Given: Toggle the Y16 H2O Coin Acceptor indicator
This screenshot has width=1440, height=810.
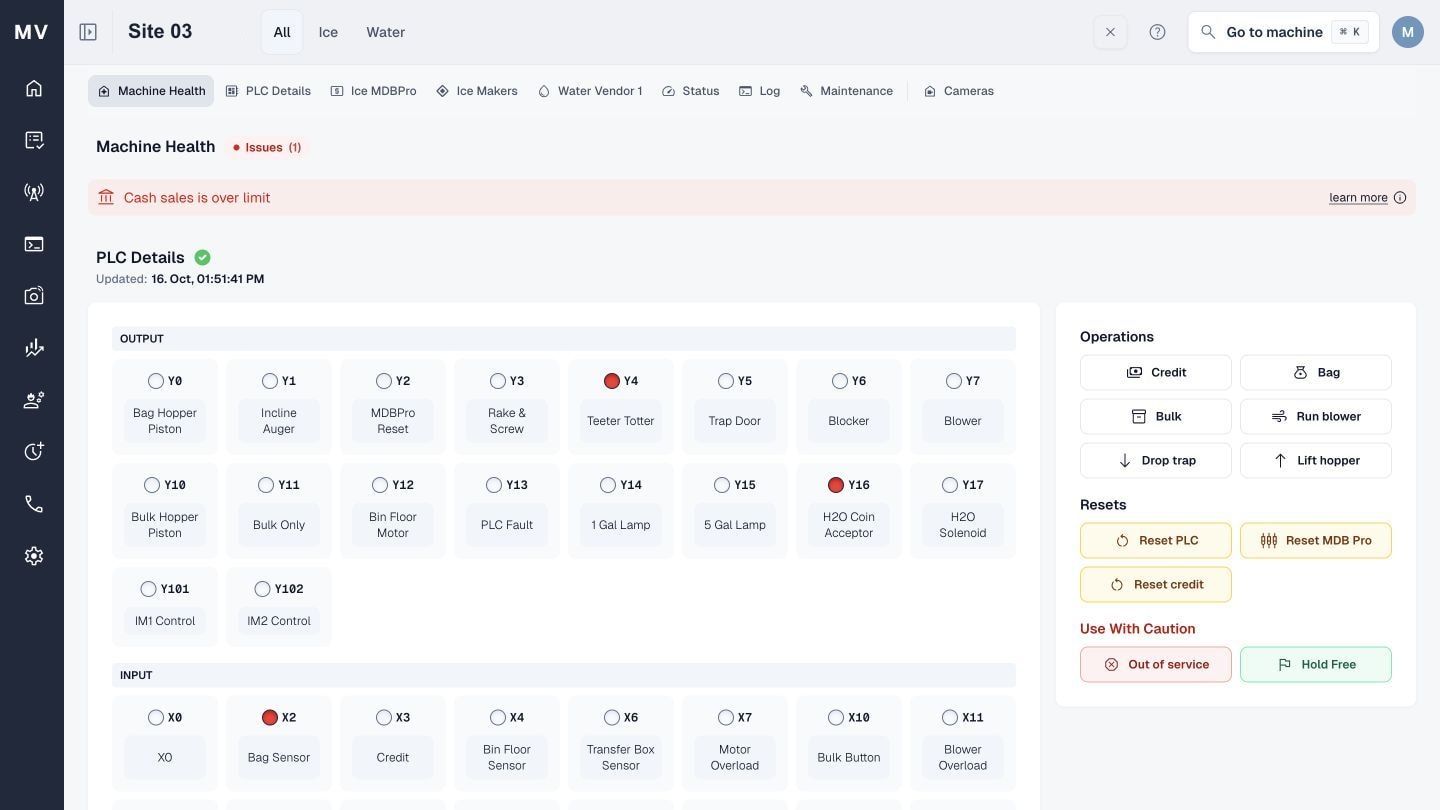Looking at the screenshot, I should point(836,485).
